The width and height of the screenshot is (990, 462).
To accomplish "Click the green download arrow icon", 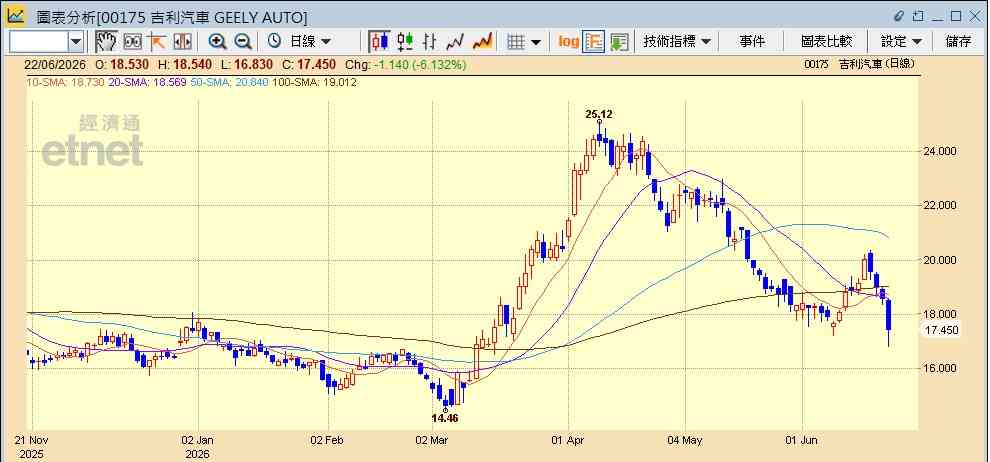I will coord(619,42).
